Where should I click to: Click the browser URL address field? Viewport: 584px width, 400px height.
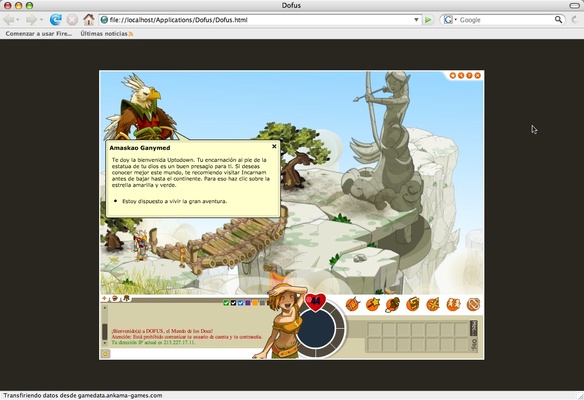(x=261, y=20)
